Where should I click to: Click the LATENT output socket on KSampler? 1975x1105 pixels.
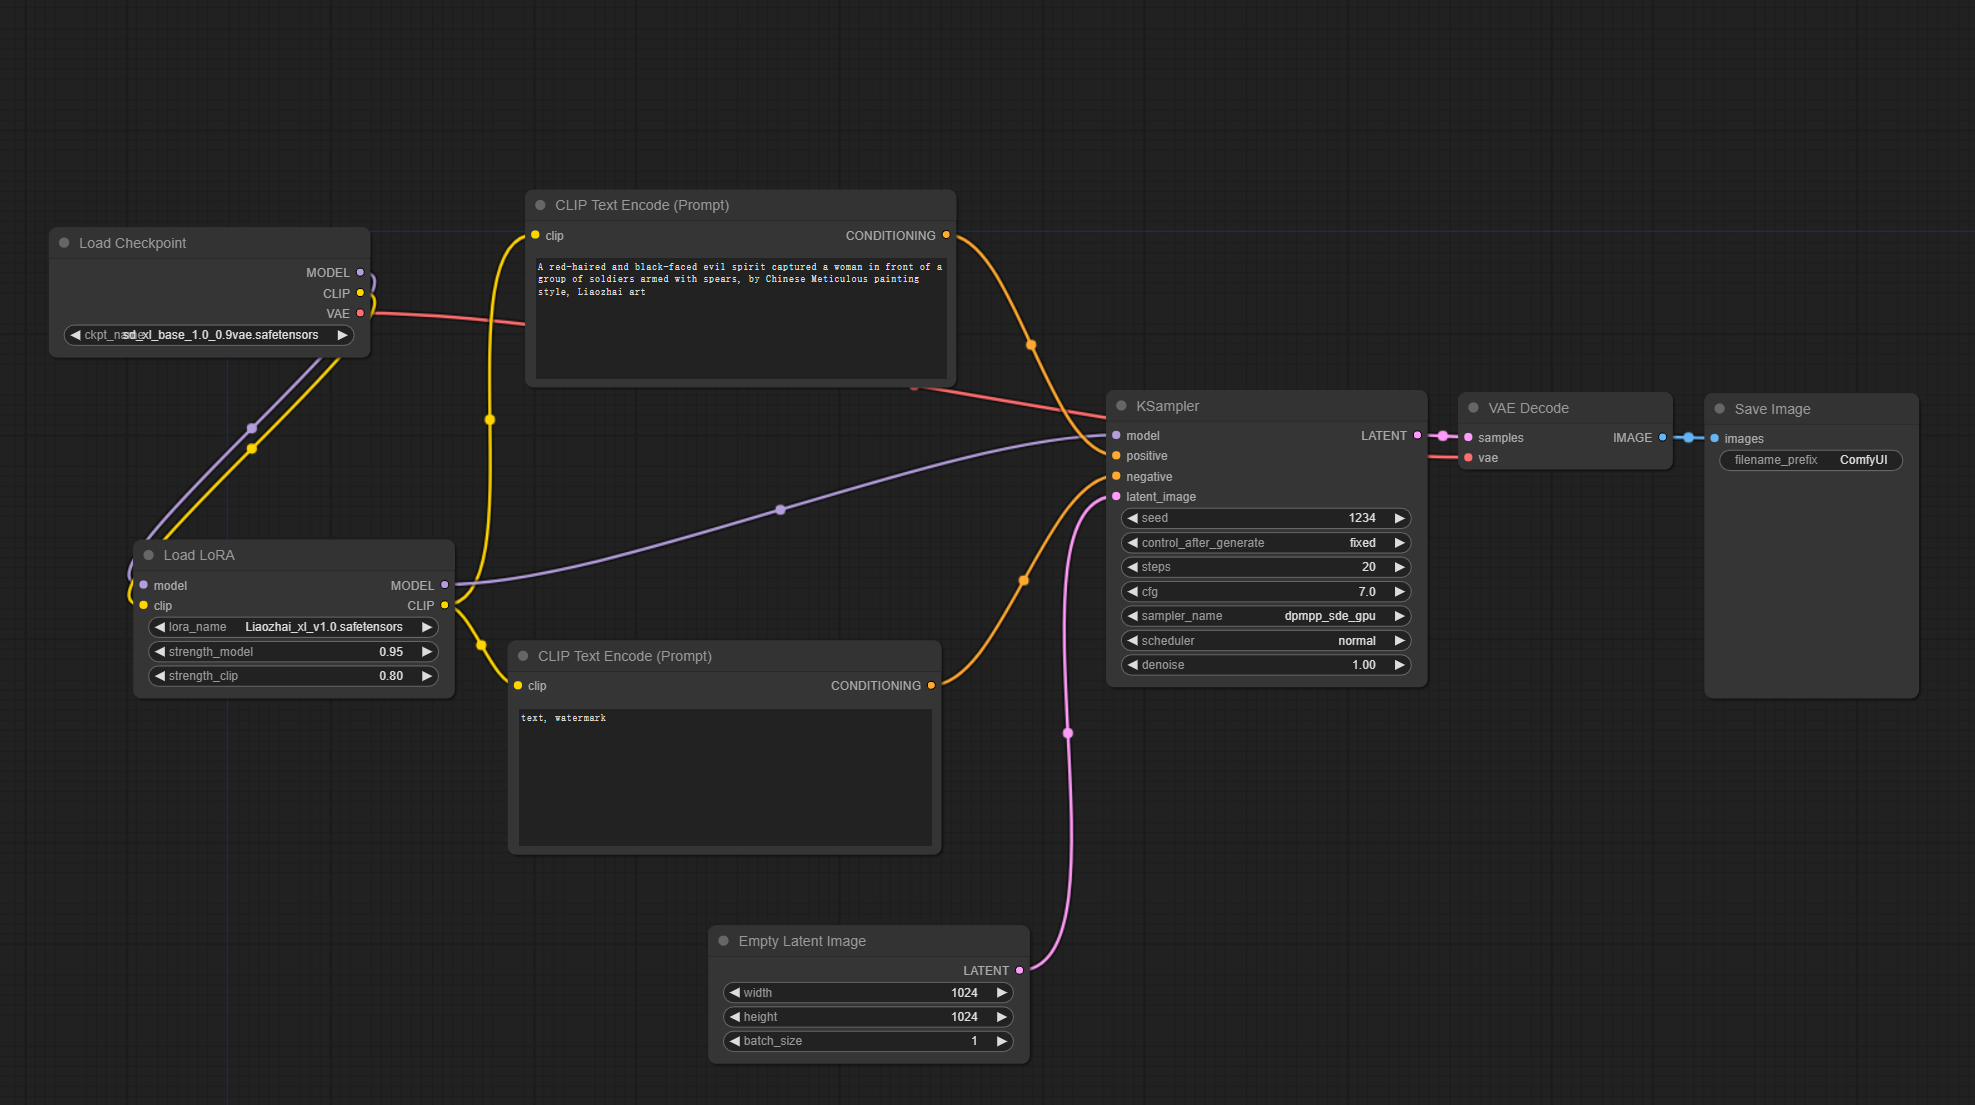(x=1417, y=435)
